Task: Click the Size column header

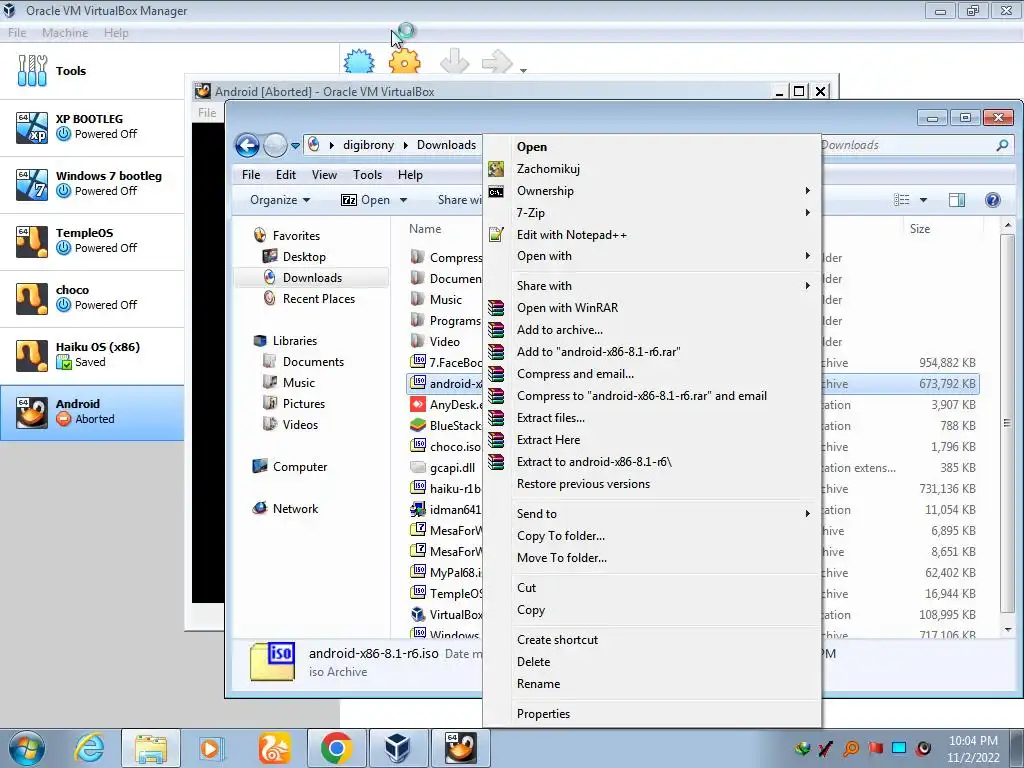Action: pos(920,229)
